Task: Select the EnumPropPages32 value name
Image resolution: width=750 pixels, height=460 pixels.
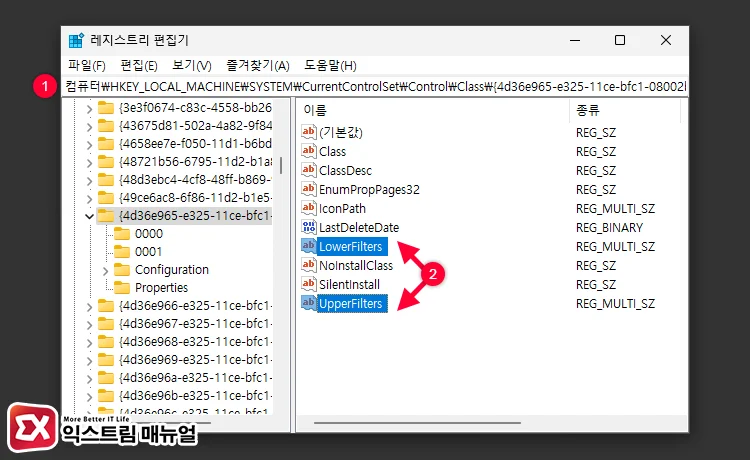Action: point(369,189)
